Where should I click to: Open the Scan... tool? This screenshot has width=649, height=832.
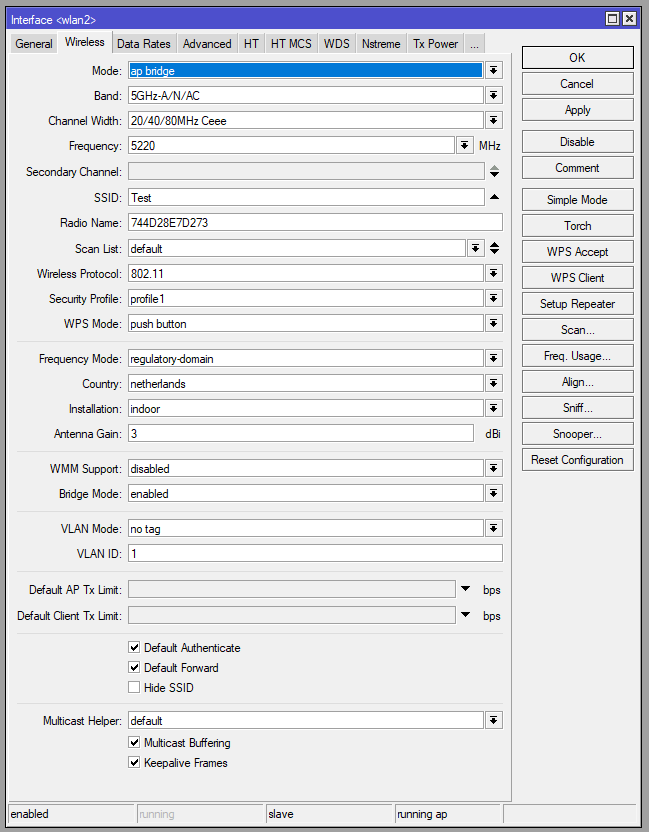click(x=577, y=330)
